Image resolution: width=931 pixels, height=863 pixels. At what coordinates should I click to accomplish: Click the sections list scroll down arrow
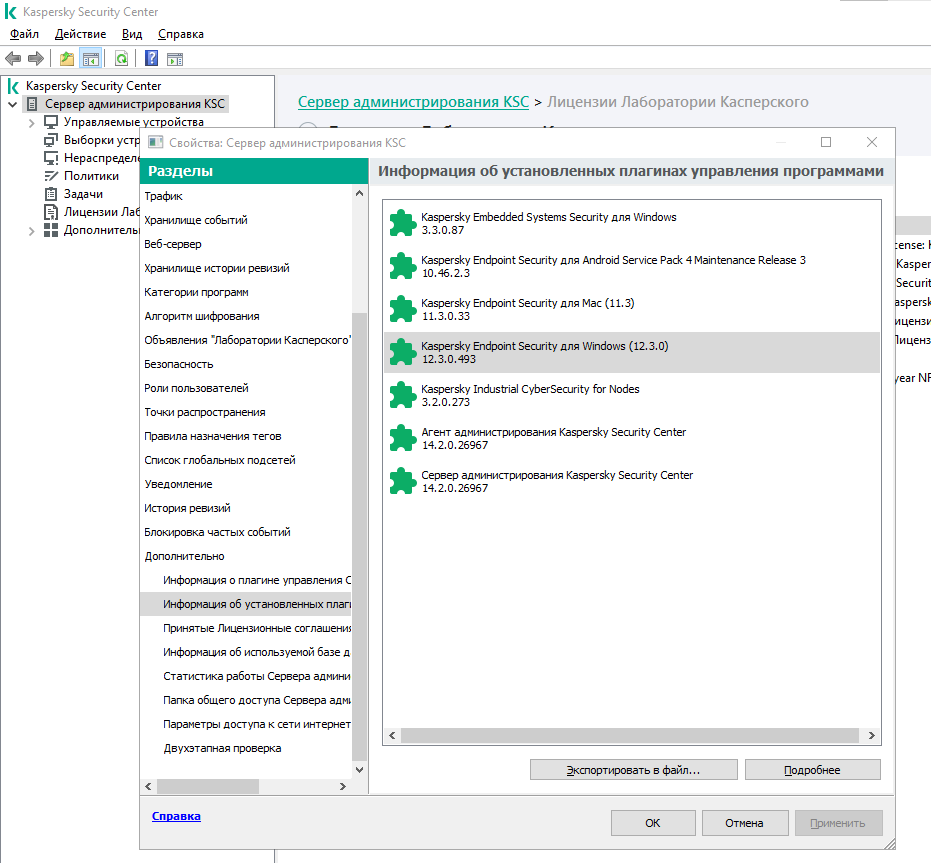pyautogui.click(x=359, y=770)
